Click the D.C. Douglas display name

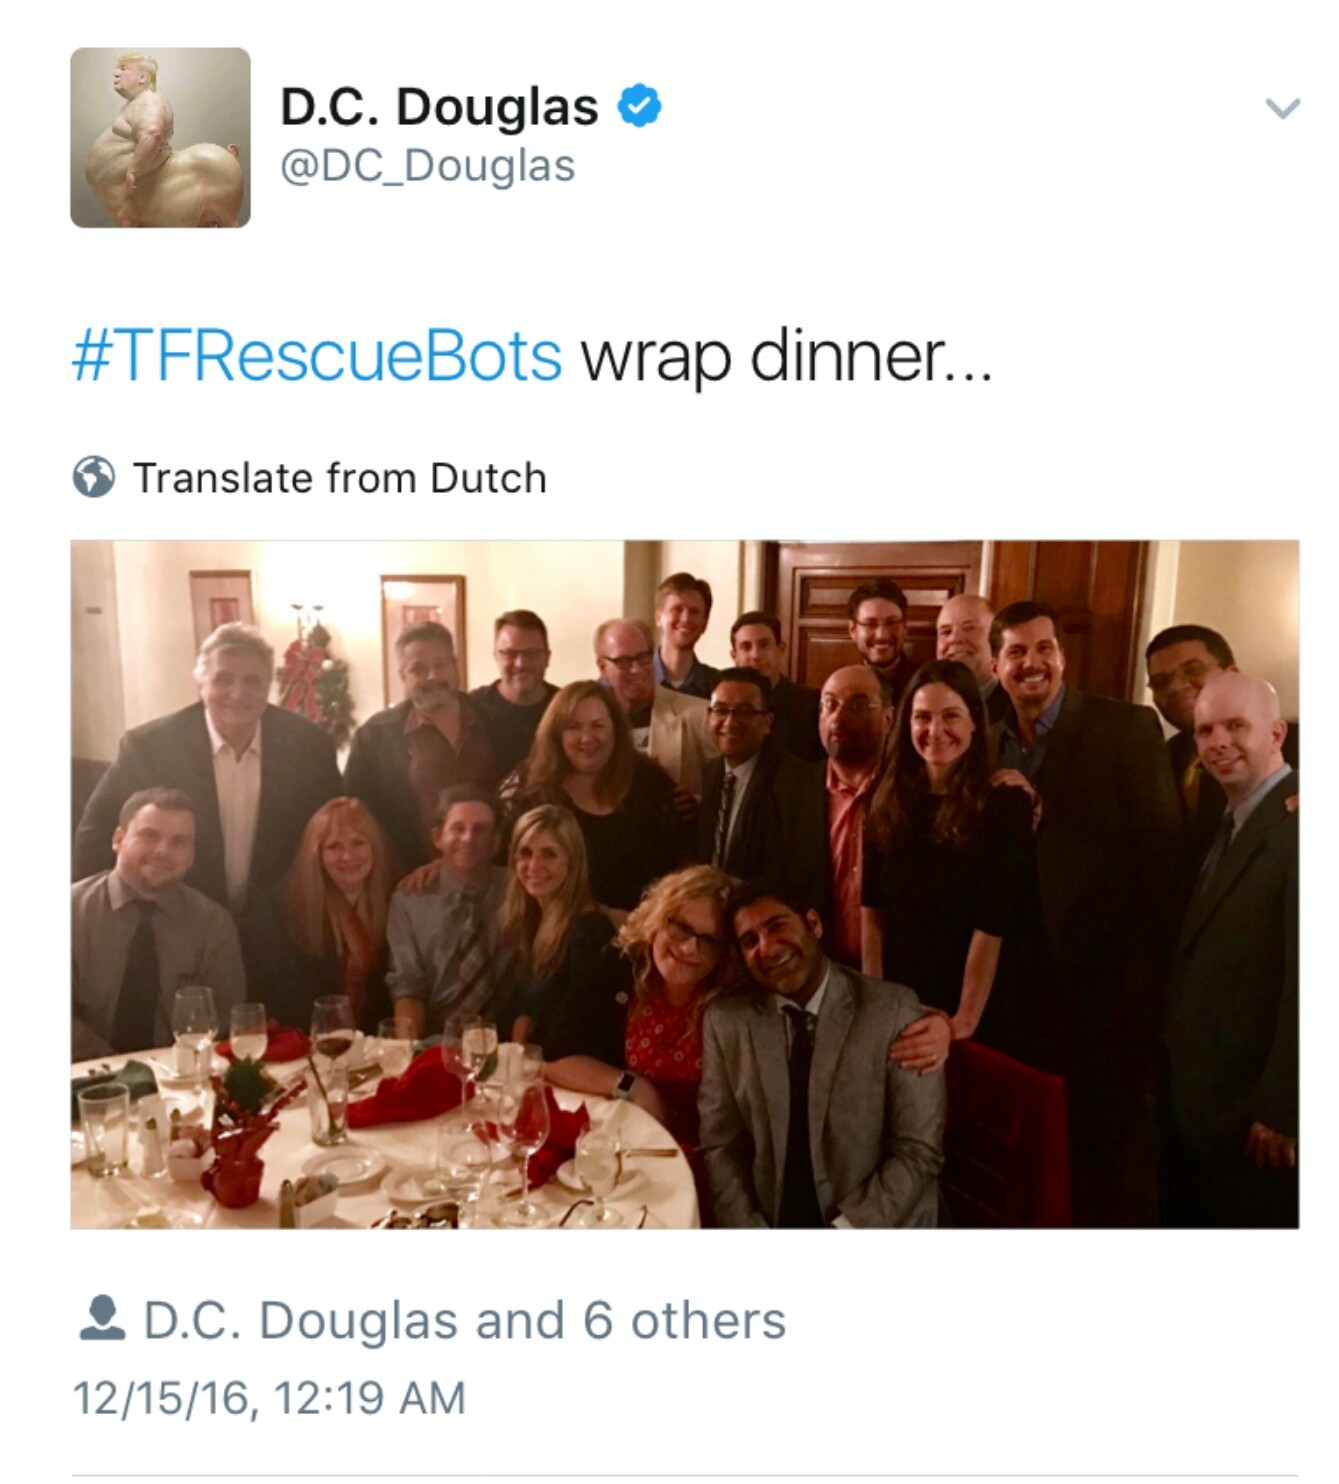coord(439,107)
